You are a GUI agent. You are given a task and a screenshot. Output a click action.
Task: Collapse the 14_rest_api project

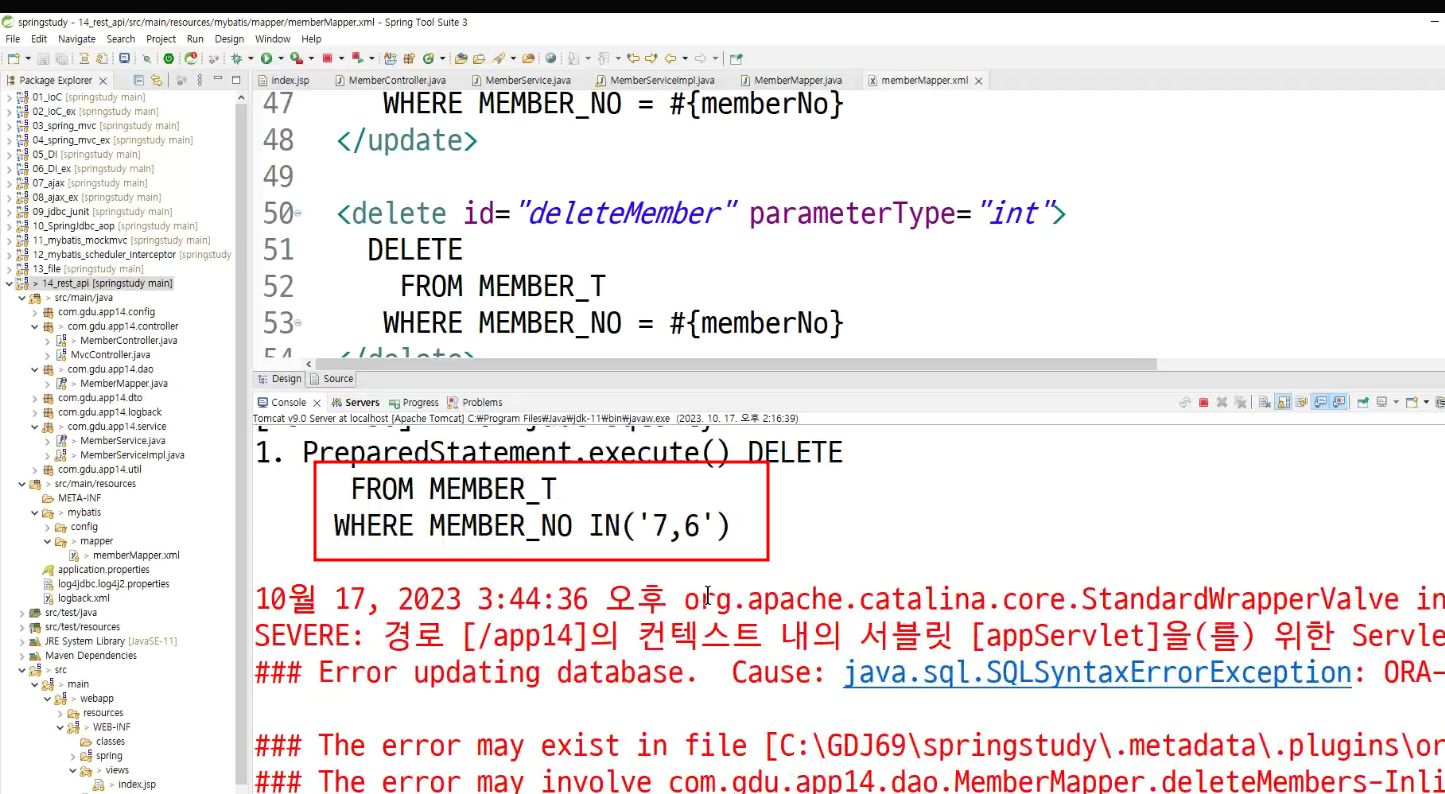10,284
